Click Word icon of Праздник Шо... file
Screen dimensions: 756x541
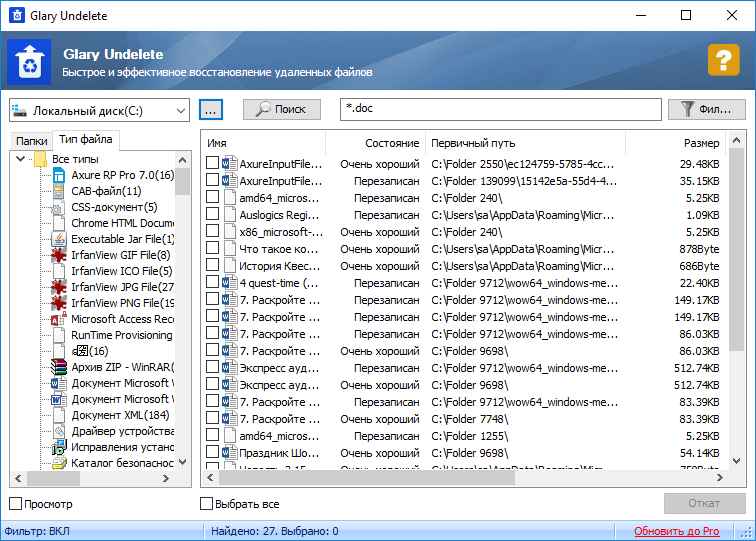click(230, 453)
